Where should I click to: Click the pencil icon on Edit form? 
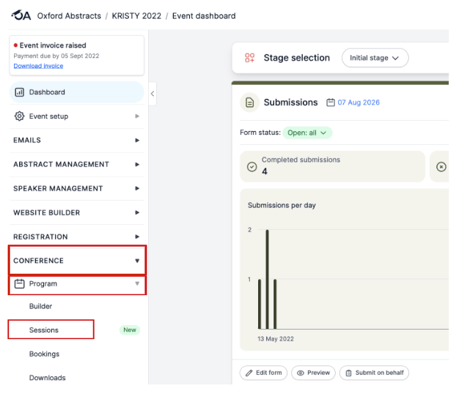point(249,373)
